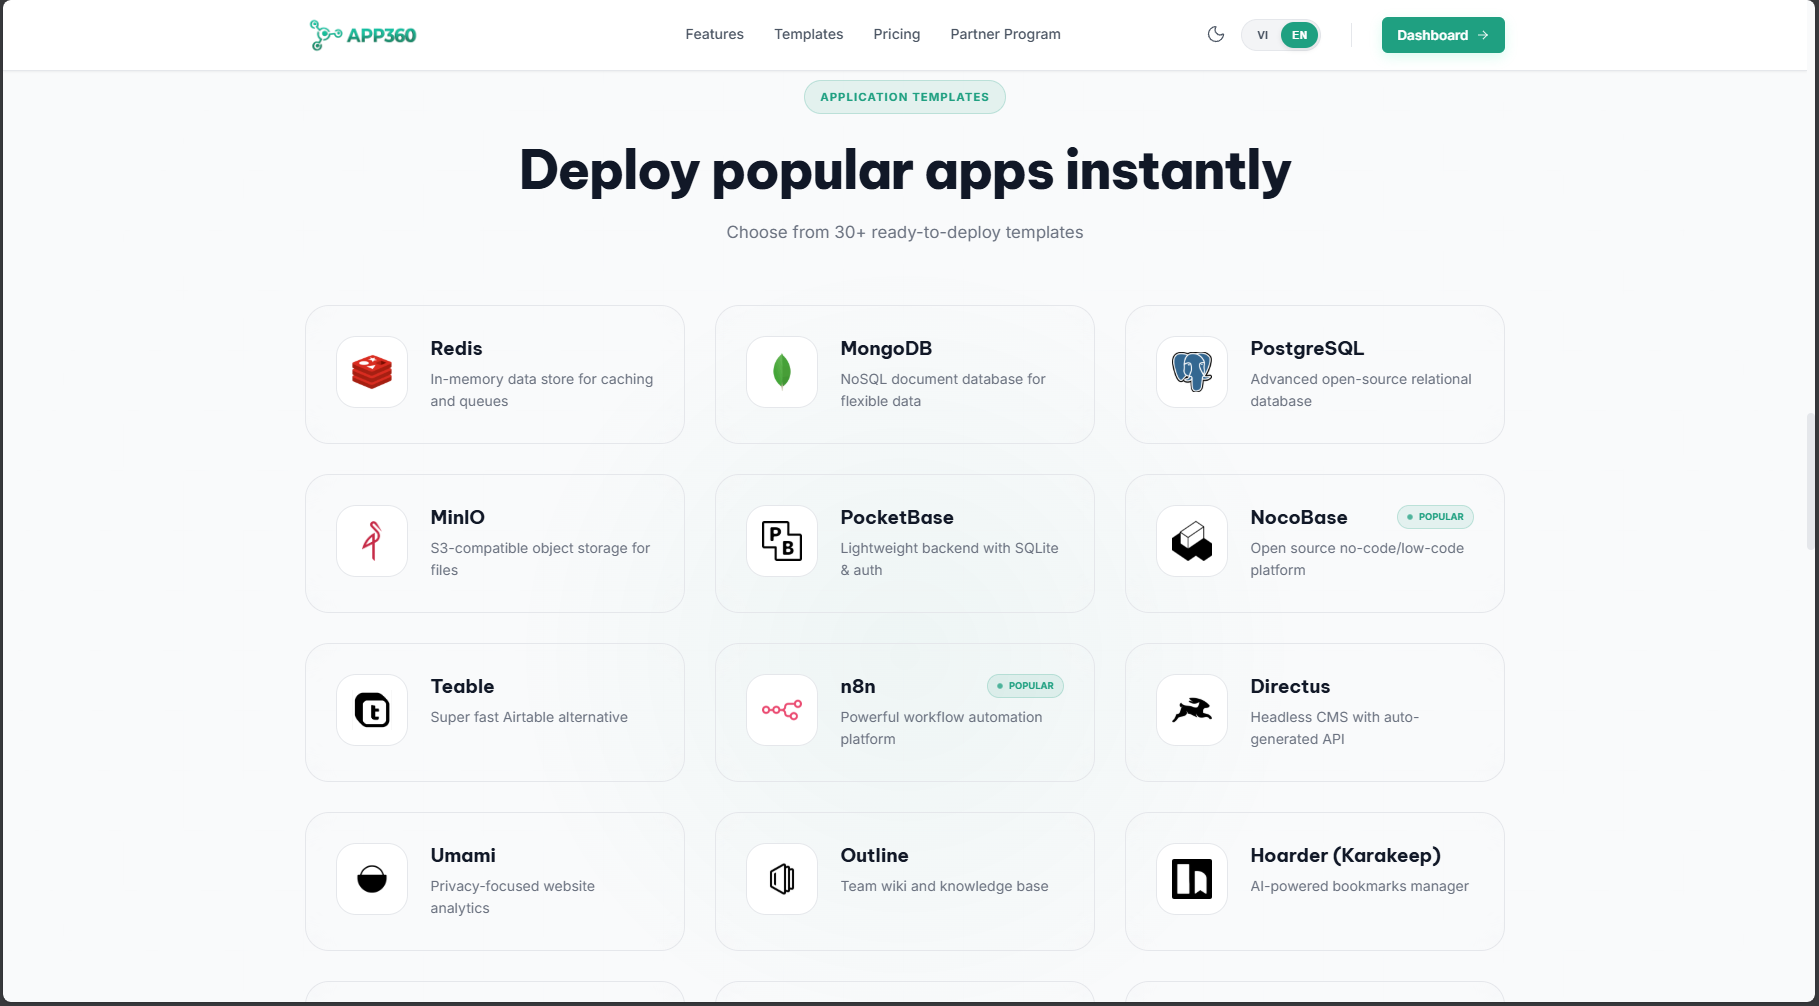Image resolution: width=1819 pixels, height=1006 pixels.
Task: Click text 'Open source no-code/low-code platform'
Action: pyautogui.click(x=1357, y=559)
